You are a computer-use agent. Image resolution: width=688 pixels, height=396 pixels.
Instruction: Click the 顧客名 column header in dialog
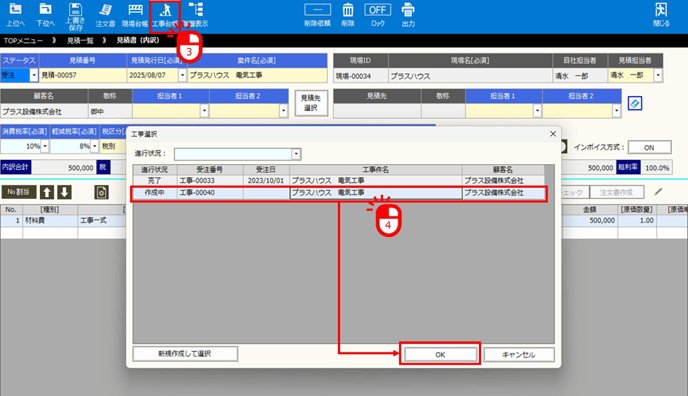tap(503, 169)
